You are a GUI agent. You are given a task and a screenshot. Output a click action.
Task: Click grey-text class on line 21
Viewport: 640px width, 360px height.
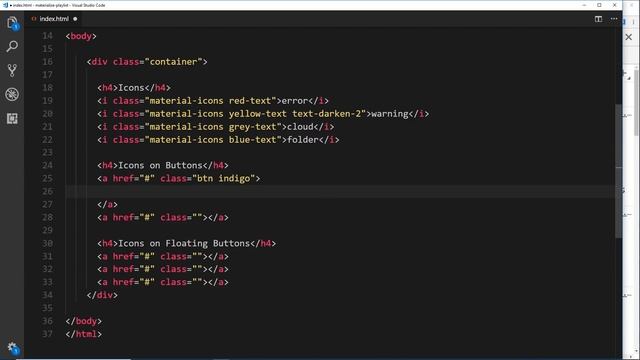252,127
